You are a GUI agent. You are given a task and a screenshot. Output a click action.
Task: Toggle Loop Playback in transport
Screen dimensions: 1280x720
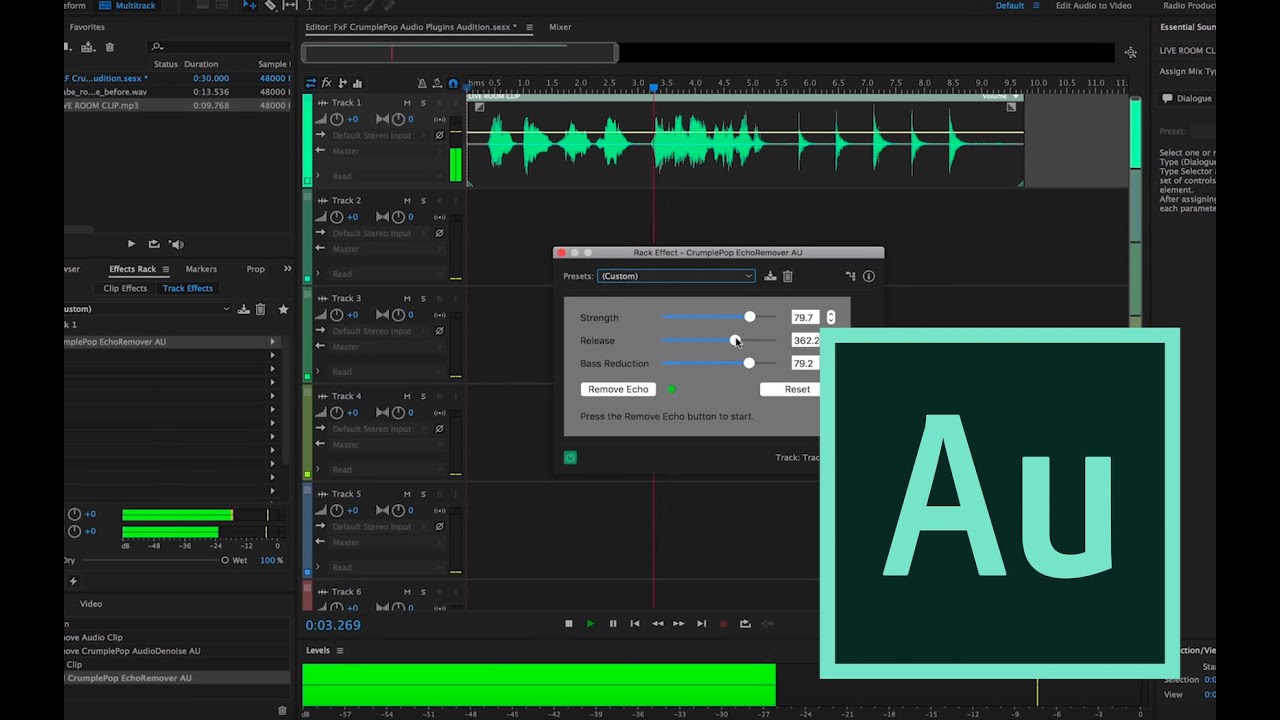(x=745, y=624)
